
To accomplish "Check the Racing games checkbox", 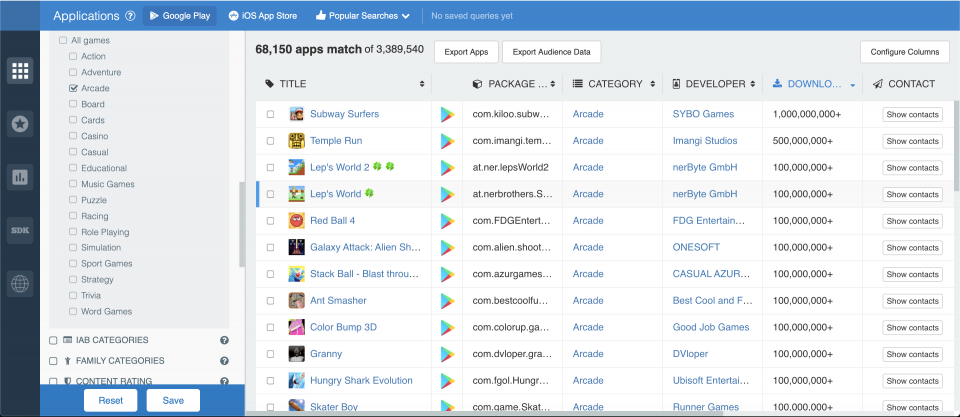I will click(x=73, y=216).
